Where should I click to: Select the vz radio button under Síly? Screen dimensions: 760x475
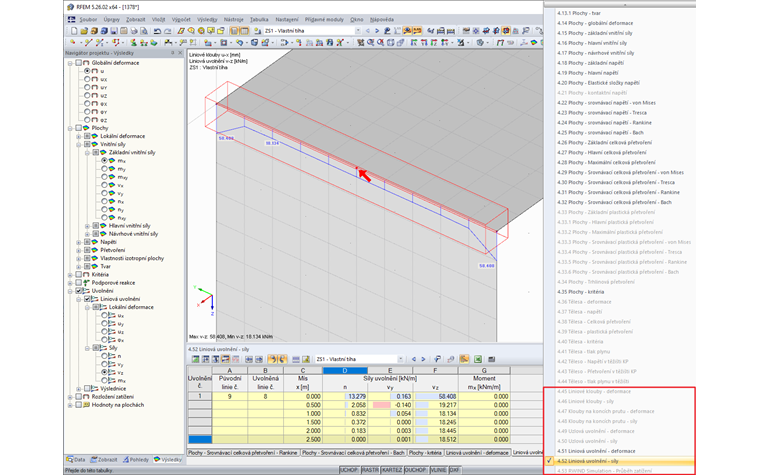(104, 371)
